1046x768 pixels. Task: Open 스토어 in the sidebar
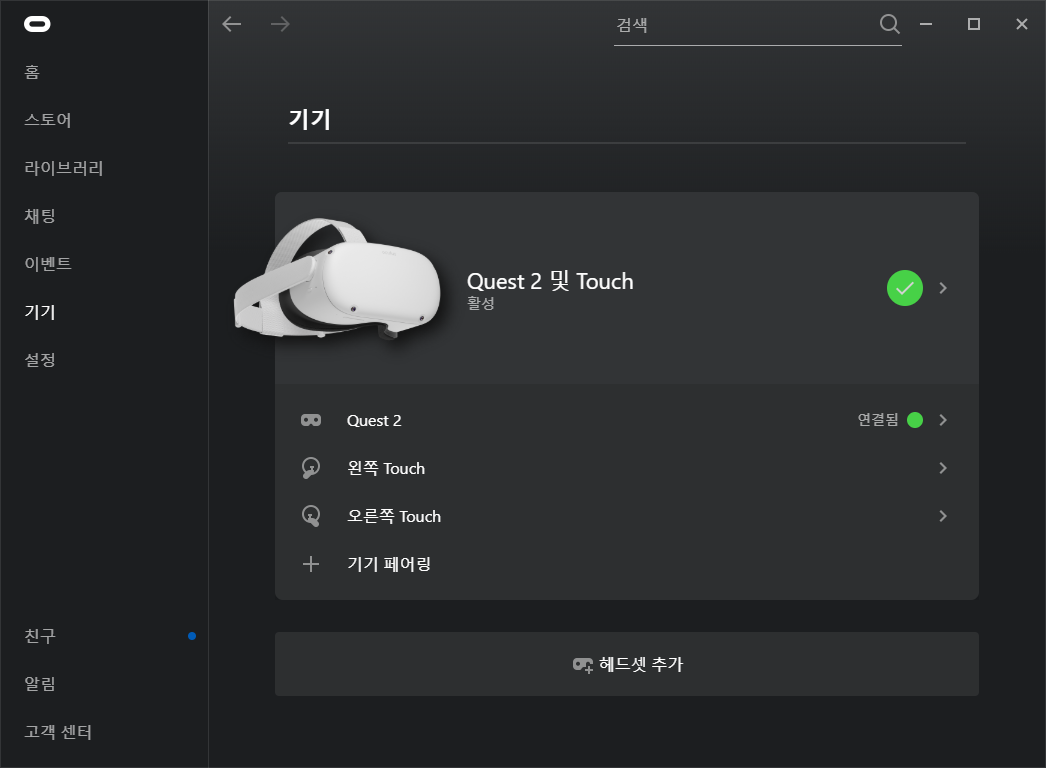pos(48,119)
